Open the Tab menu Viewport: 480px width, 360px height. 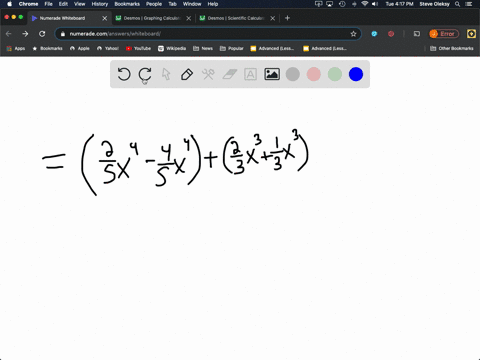click(x=172, y=4)
